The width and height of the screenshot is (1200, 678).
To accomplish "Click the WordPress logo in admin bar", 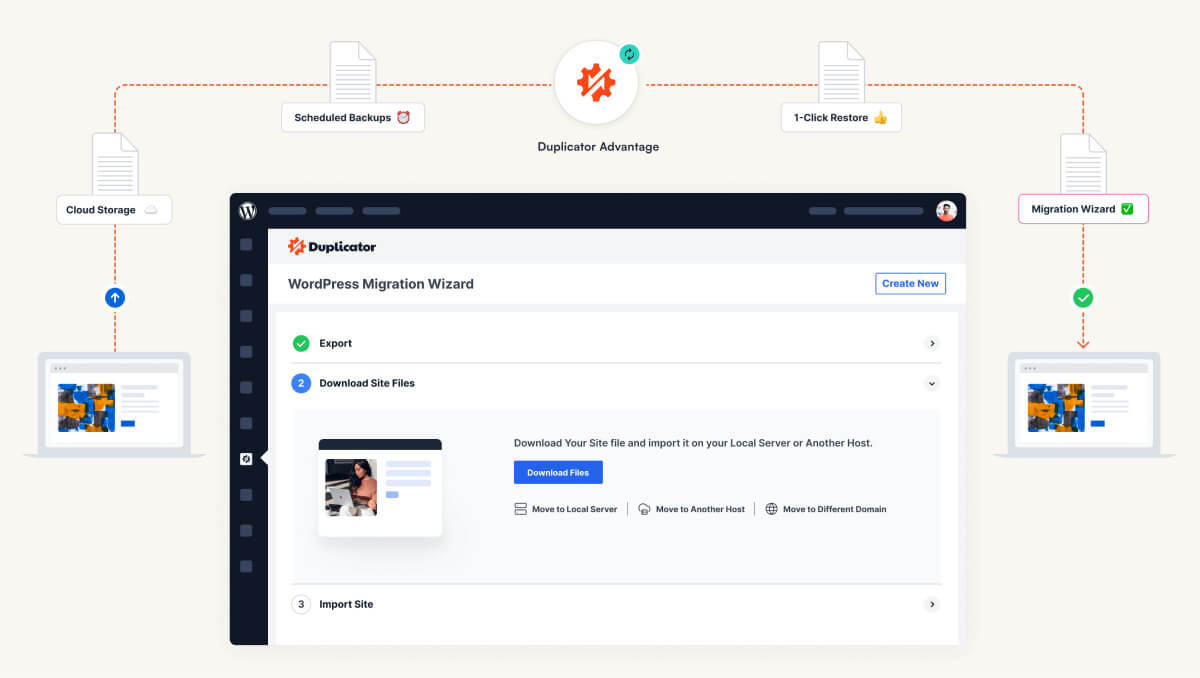I will click(248, 211).
